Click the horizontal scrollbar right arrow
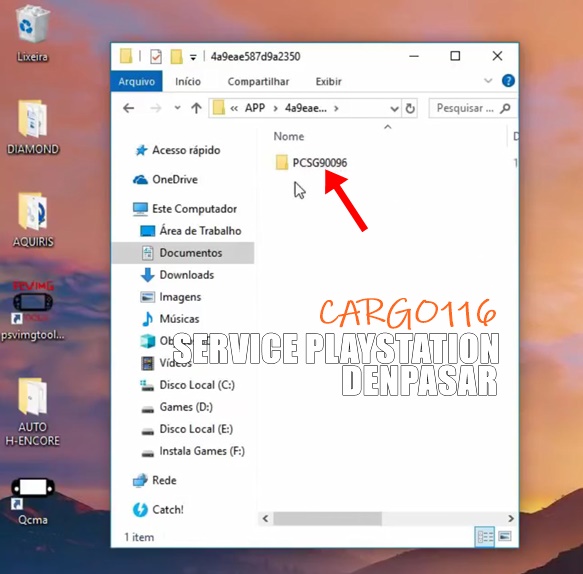 click(510, 518)
